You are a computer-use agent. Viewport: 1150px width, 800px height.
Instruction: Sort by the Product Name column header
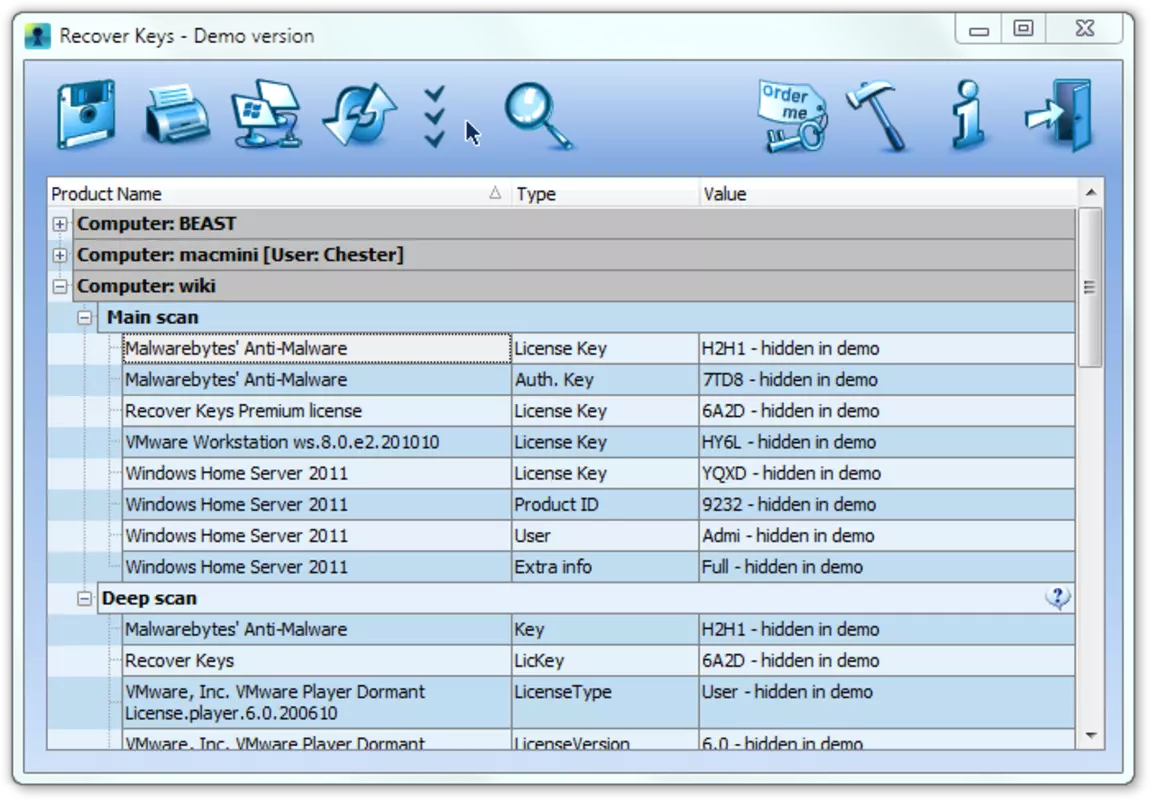pyautogui.click(x=279, y=194)
